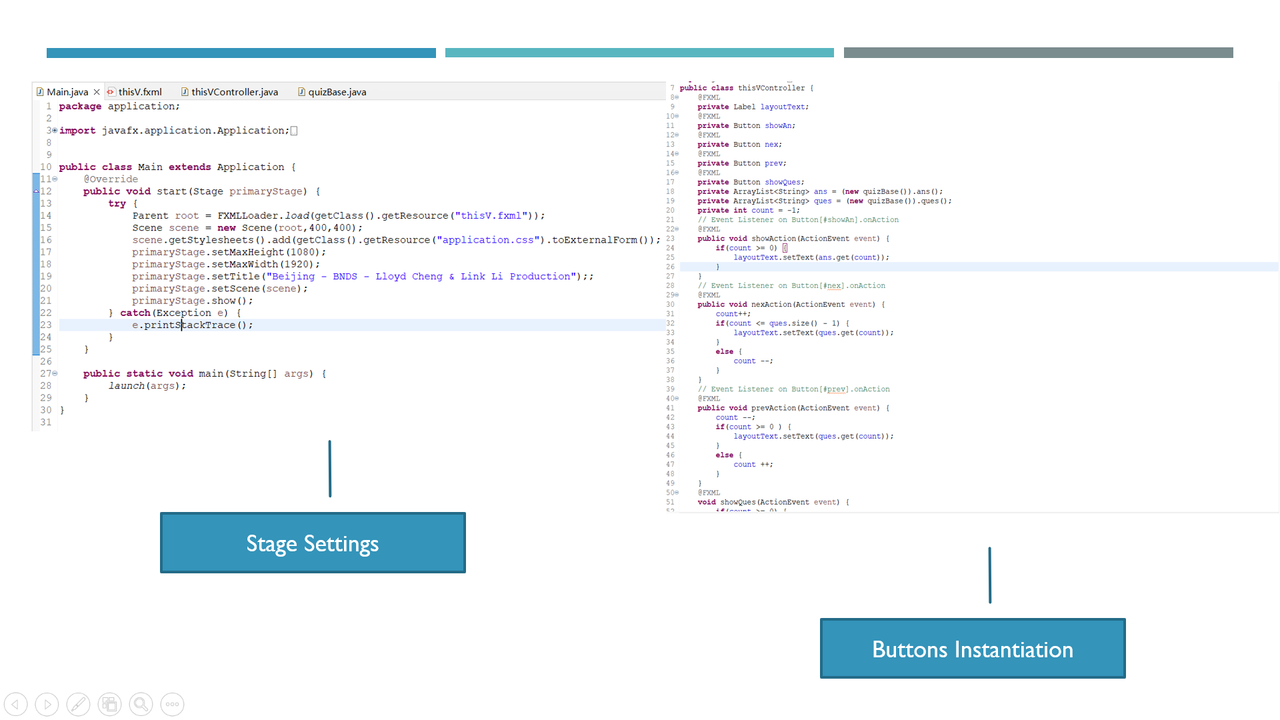Click the Java file icon on quizBase.java tab
1280x720 pixels.
point(301,92)
